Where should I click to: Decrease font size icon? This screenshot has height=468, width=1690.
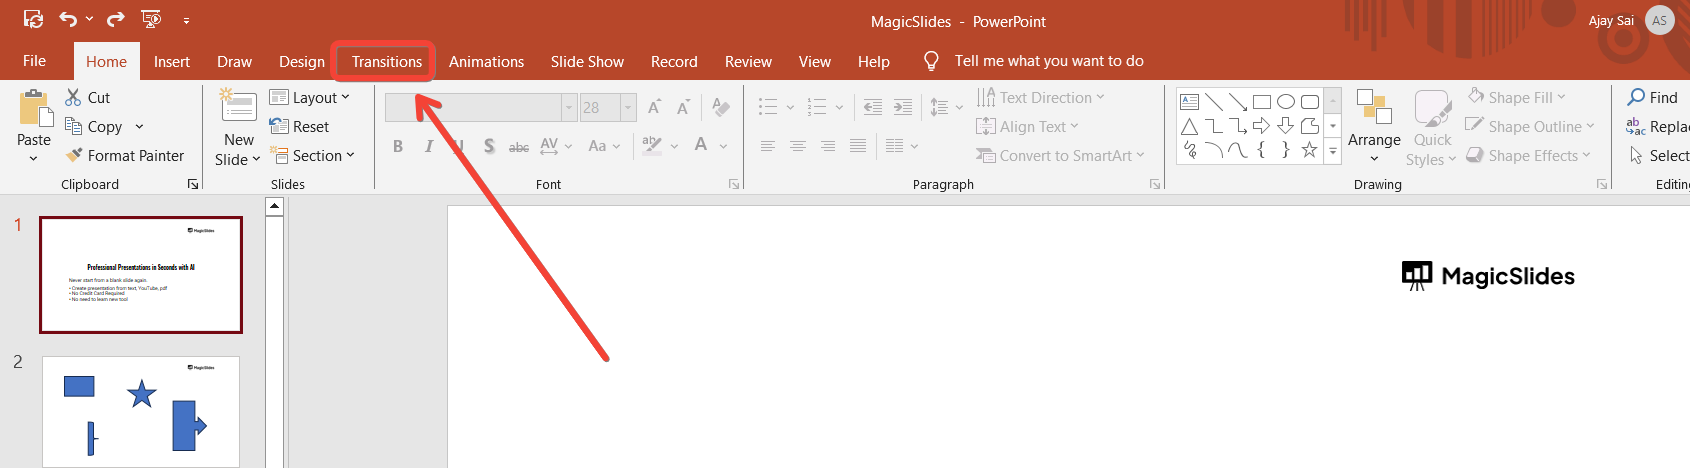click(683, 107)
